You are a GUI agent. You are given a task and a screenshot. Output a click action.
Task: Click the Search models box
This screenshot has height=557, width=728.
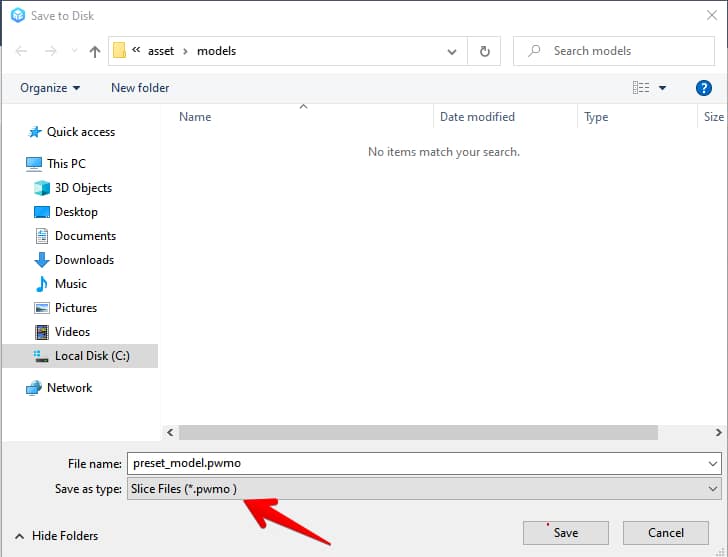pos(614,51)
